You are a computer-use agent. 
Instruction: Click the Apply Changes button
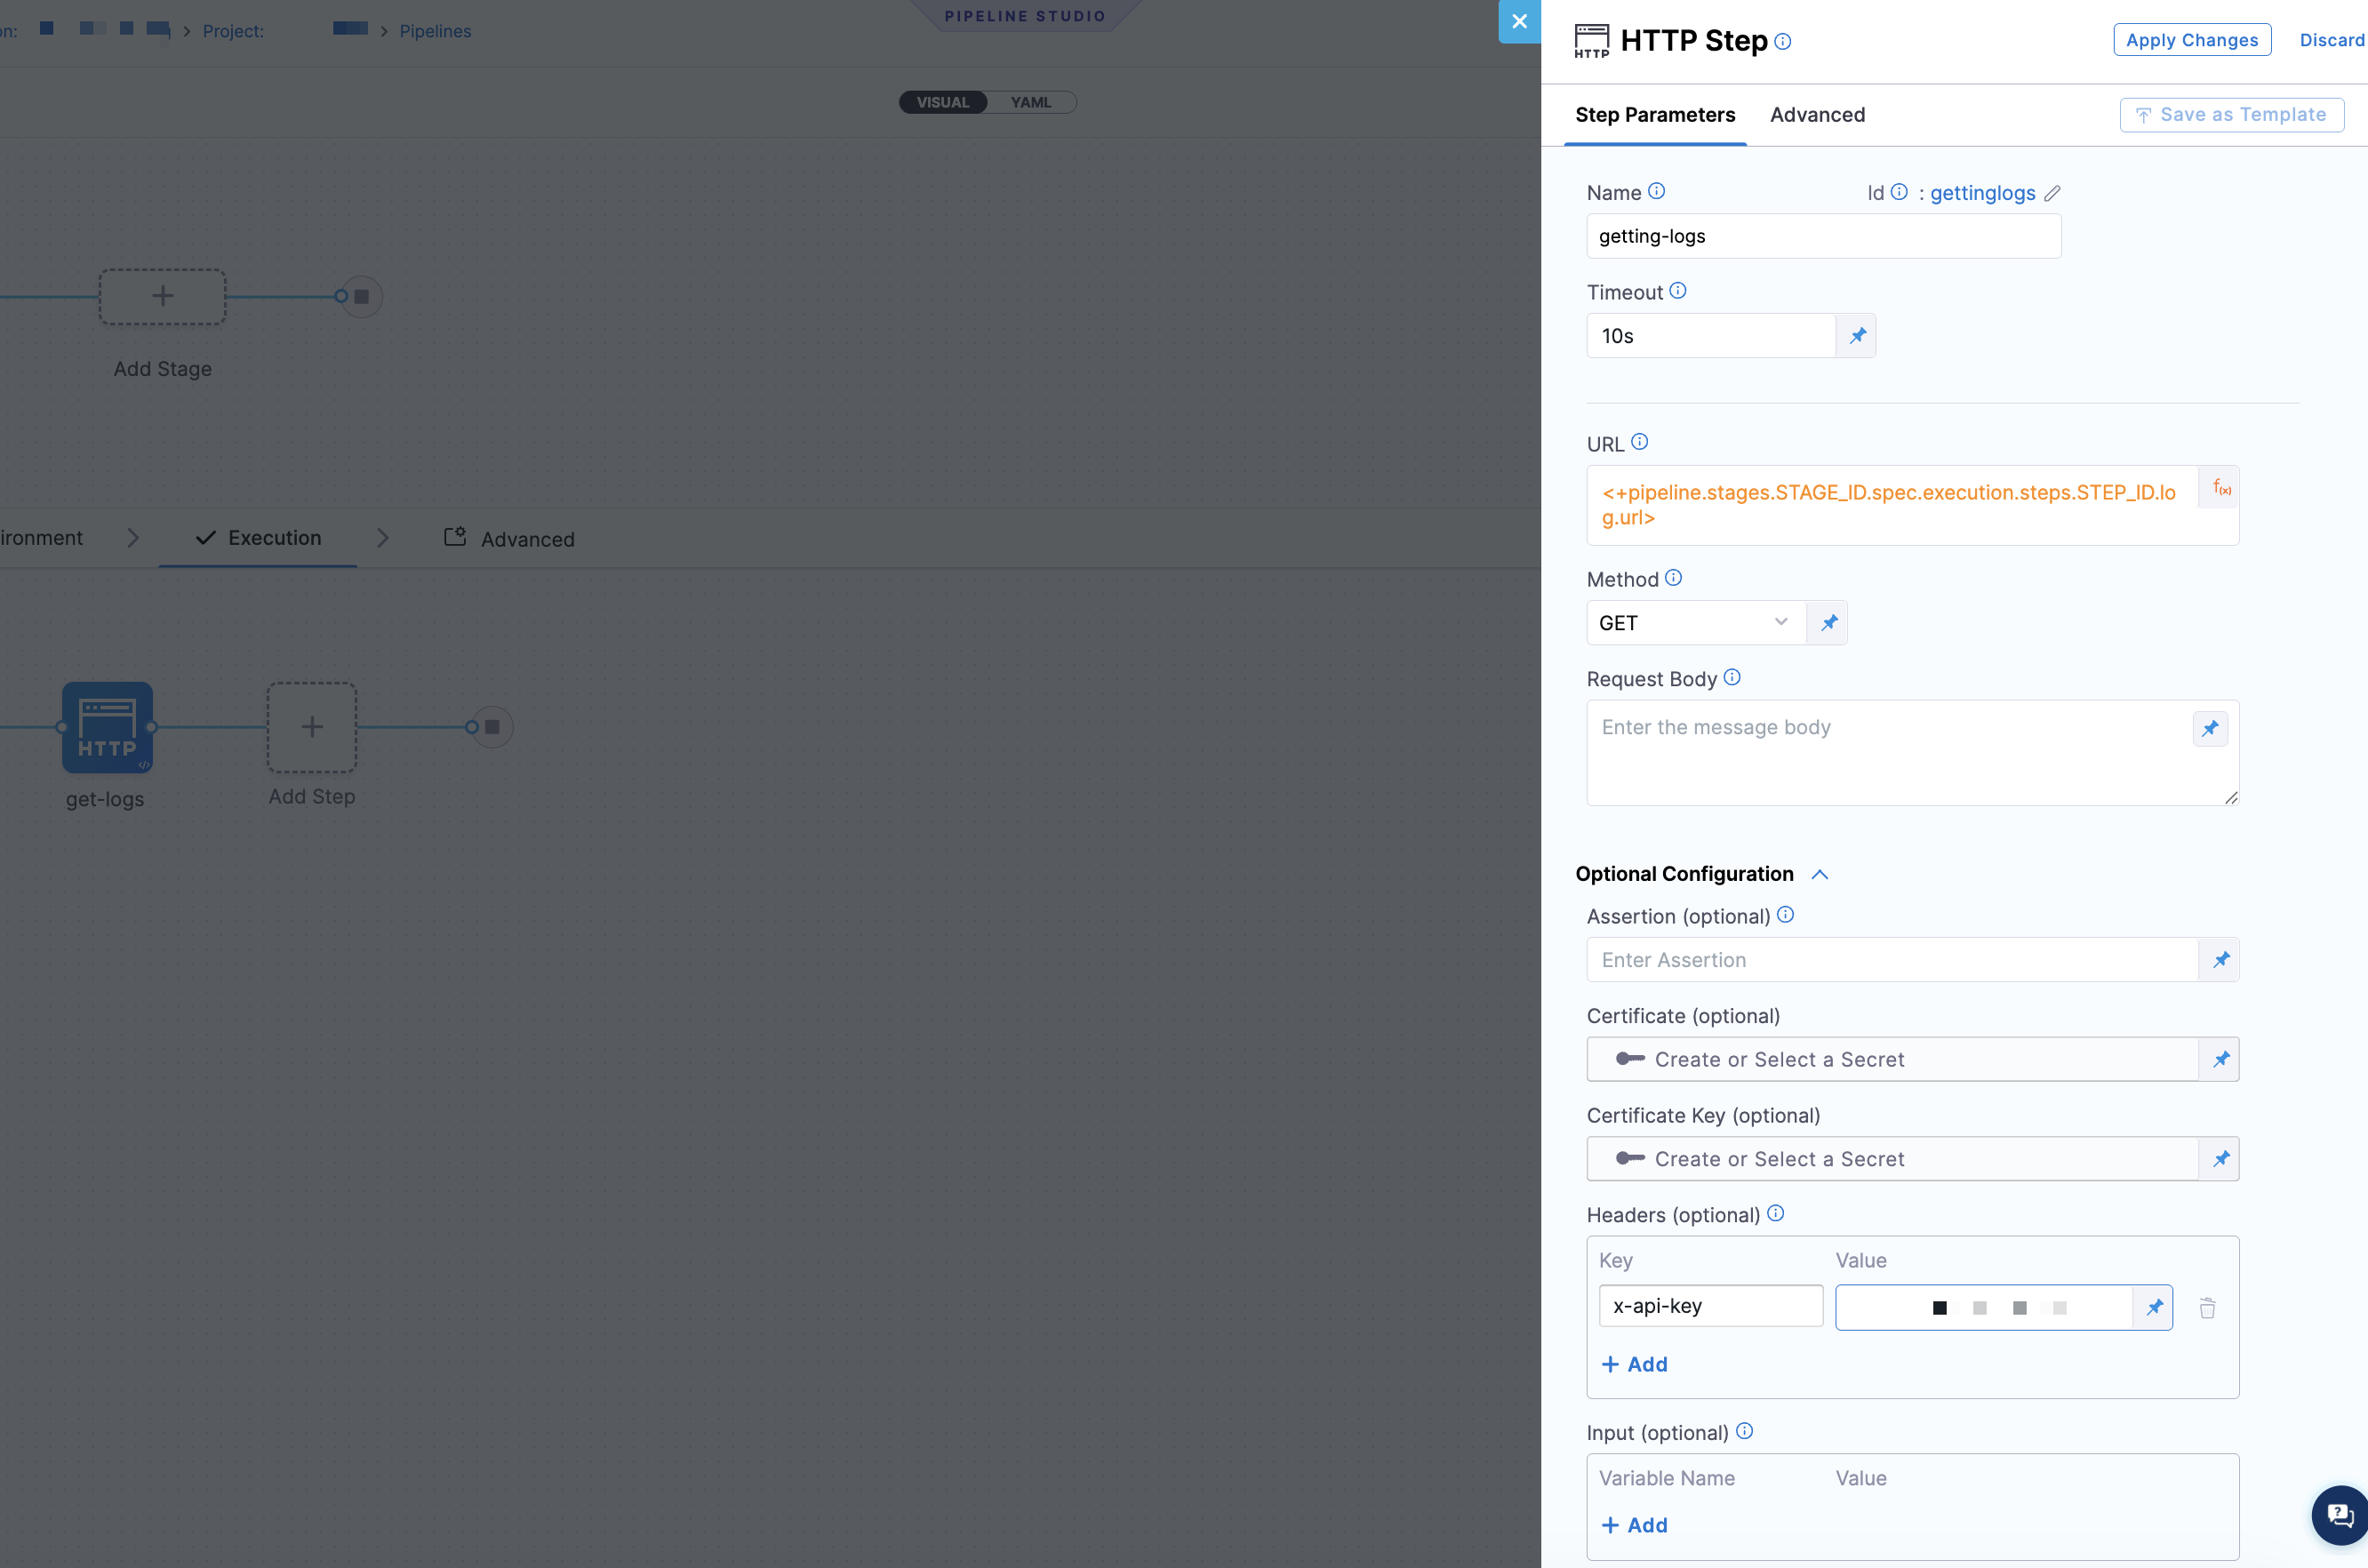(2191, 40)
